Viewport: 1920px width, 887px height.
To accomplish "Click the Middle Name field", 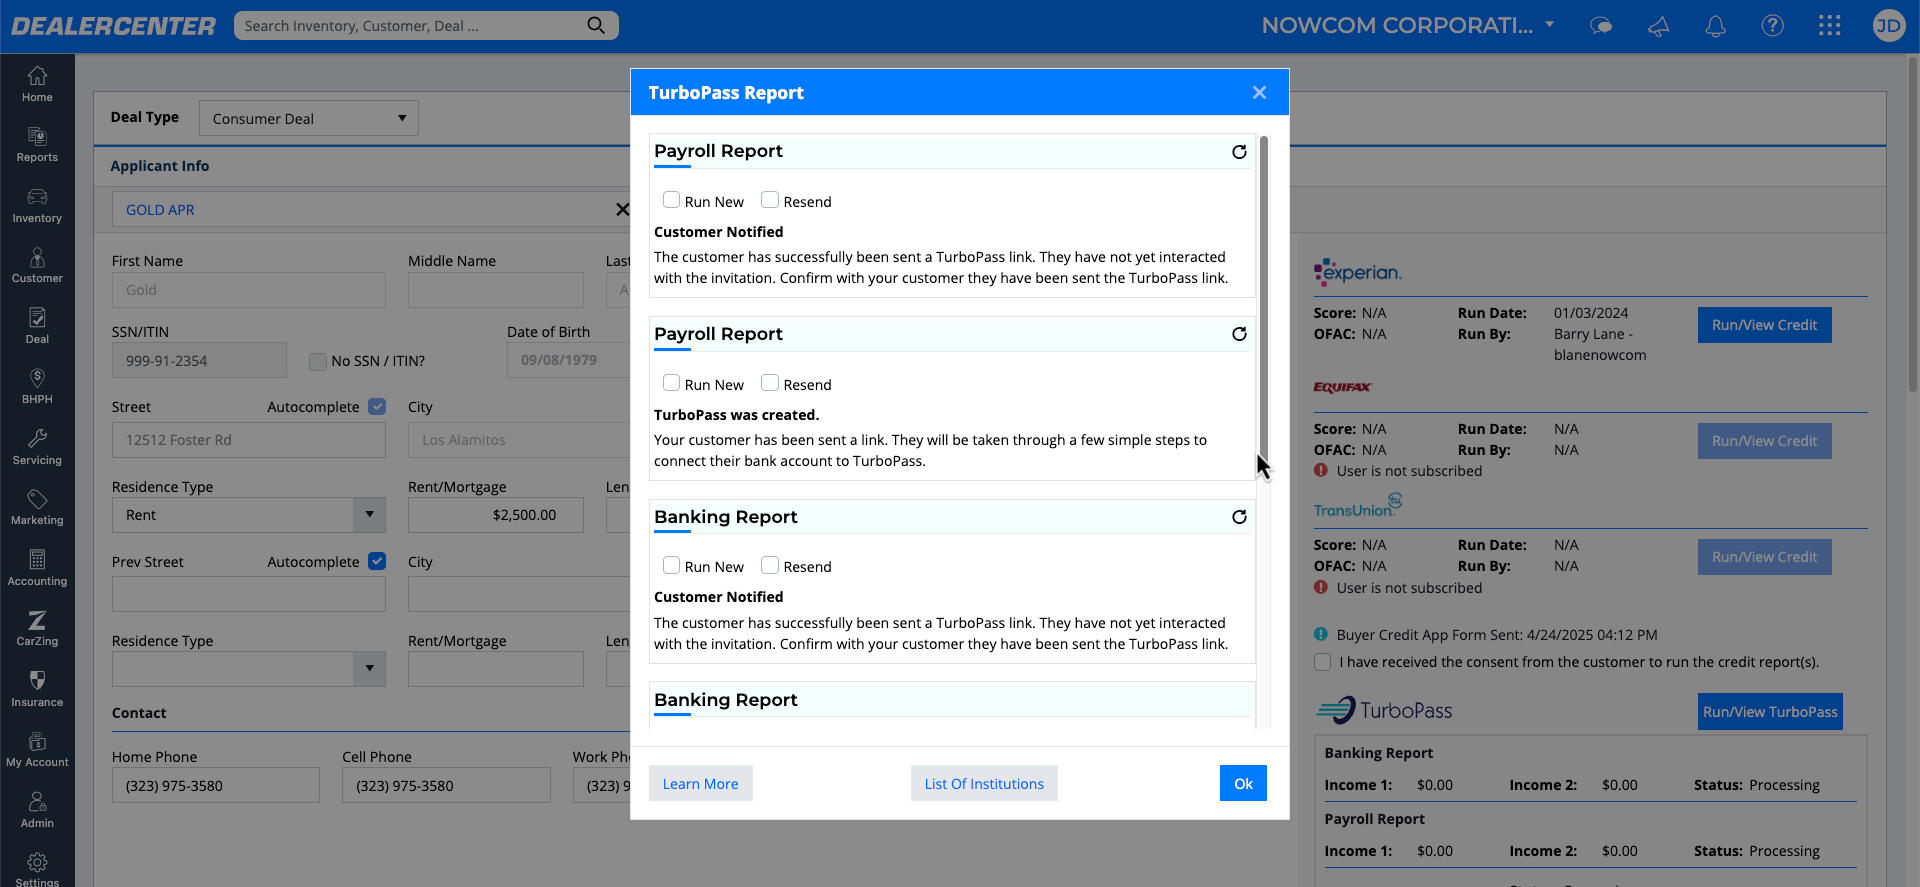I will coord(496,290).
